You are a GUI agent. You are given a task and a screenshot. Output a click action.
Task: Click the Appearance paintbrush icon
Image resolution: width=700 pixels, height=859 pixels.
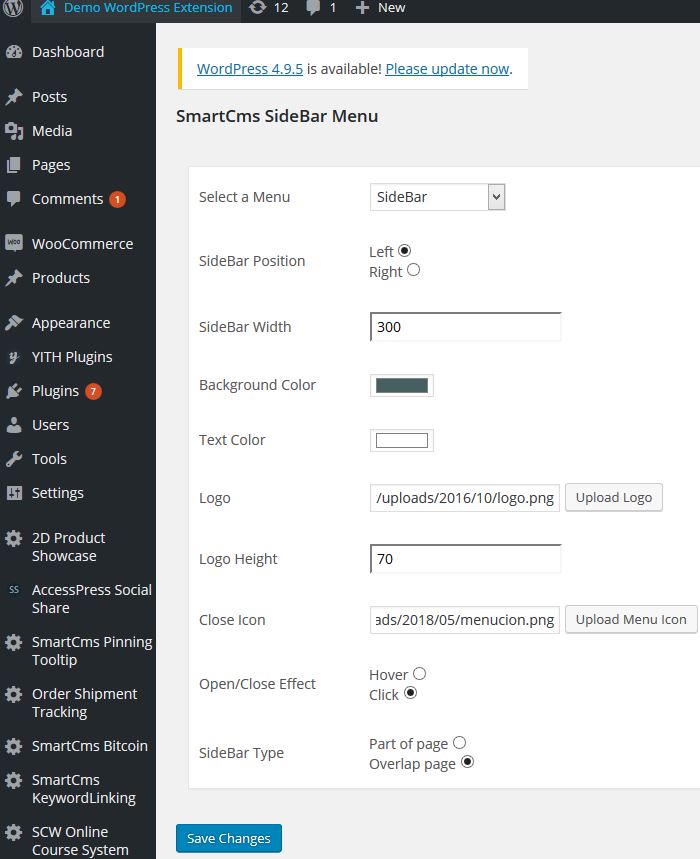(x=14, y=322)
